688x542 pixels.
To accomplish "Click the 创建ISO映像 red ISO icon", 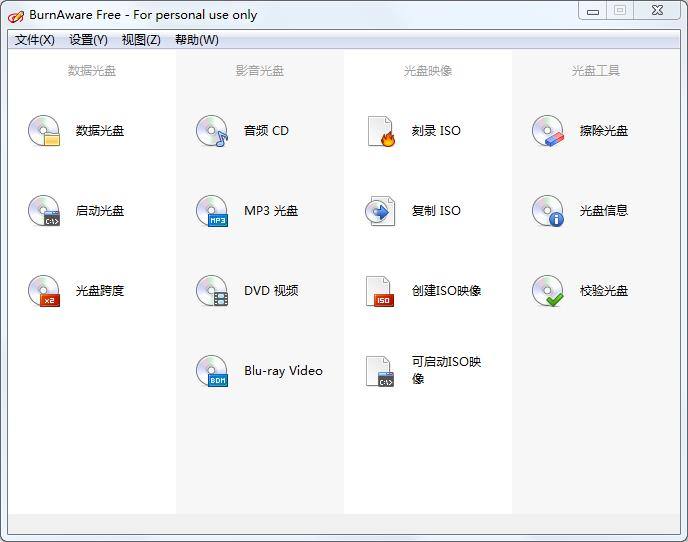I will 380,291.
